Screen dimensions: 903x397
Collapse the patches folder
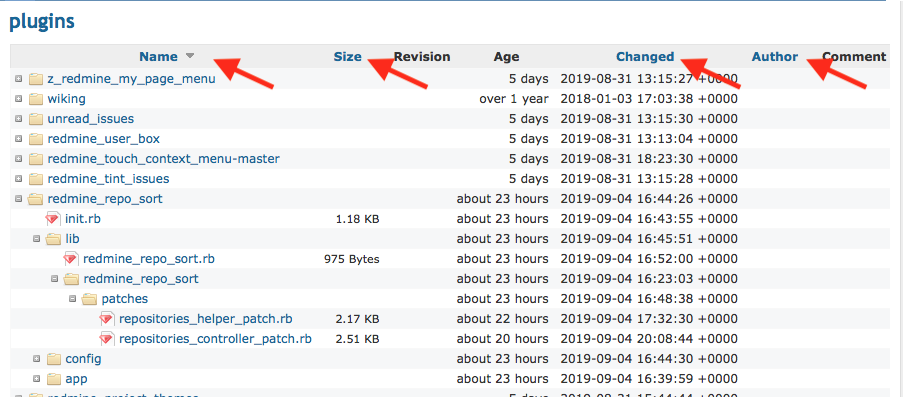coord(73,298)
